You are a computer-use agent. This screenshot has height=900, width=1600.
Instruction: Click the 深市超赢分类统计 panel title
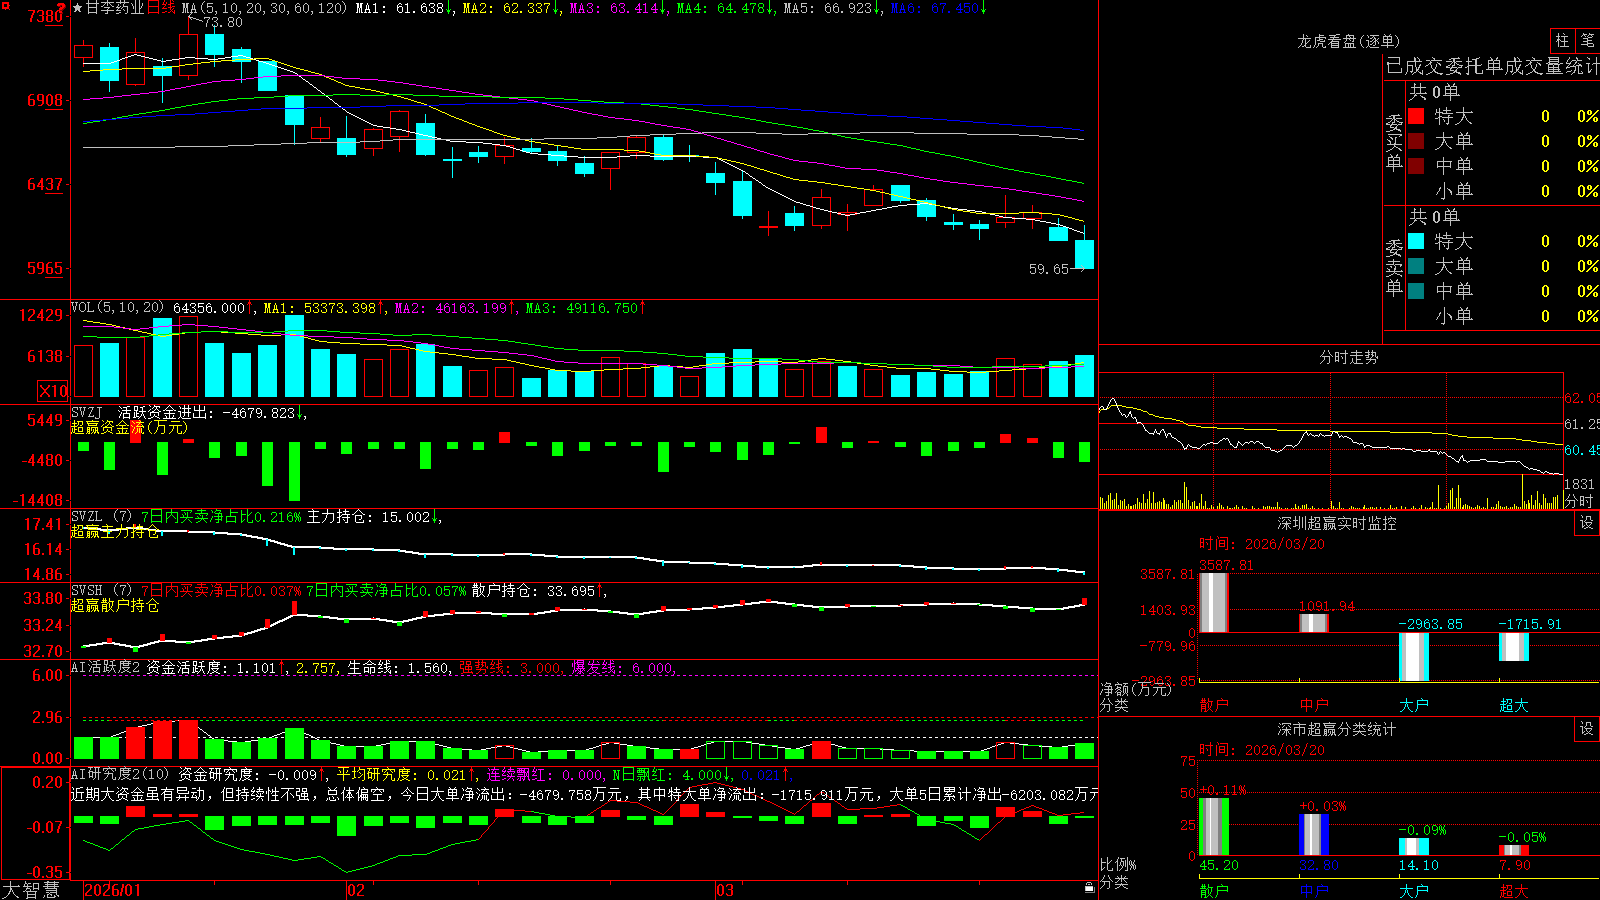click(x=1337, y=729)
